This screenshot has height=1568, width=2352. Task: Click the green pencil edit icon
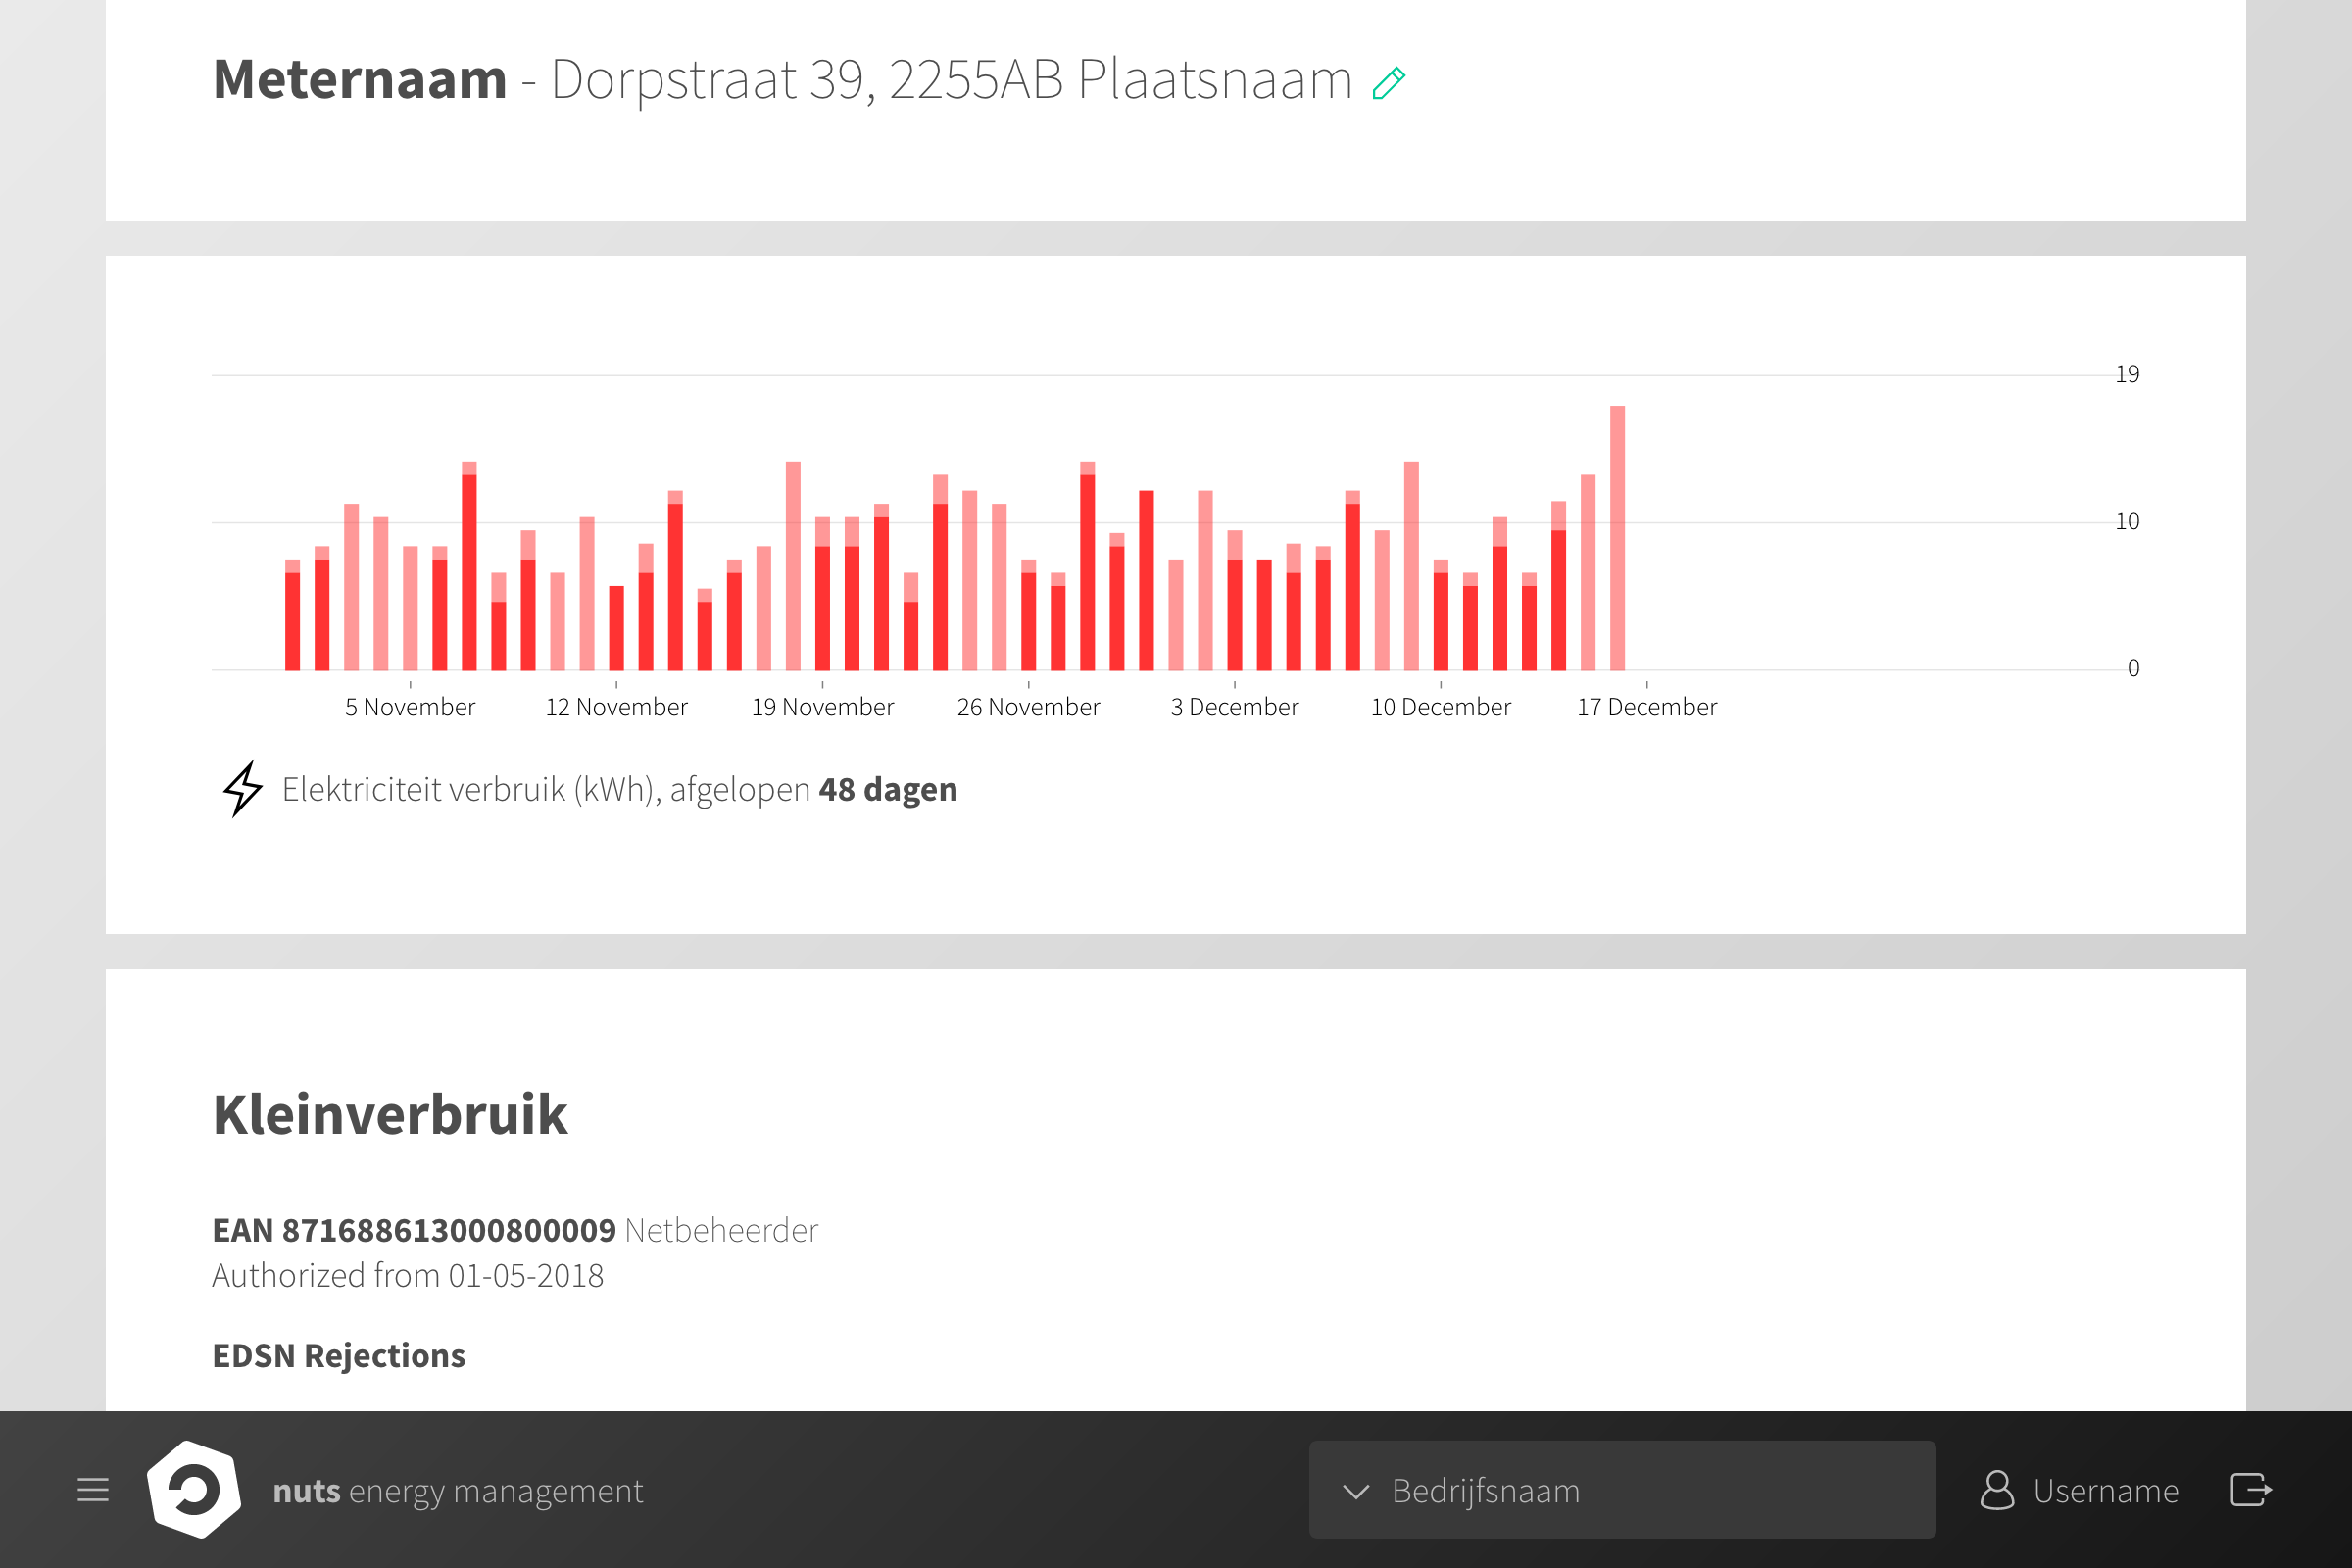(1389, 83)
